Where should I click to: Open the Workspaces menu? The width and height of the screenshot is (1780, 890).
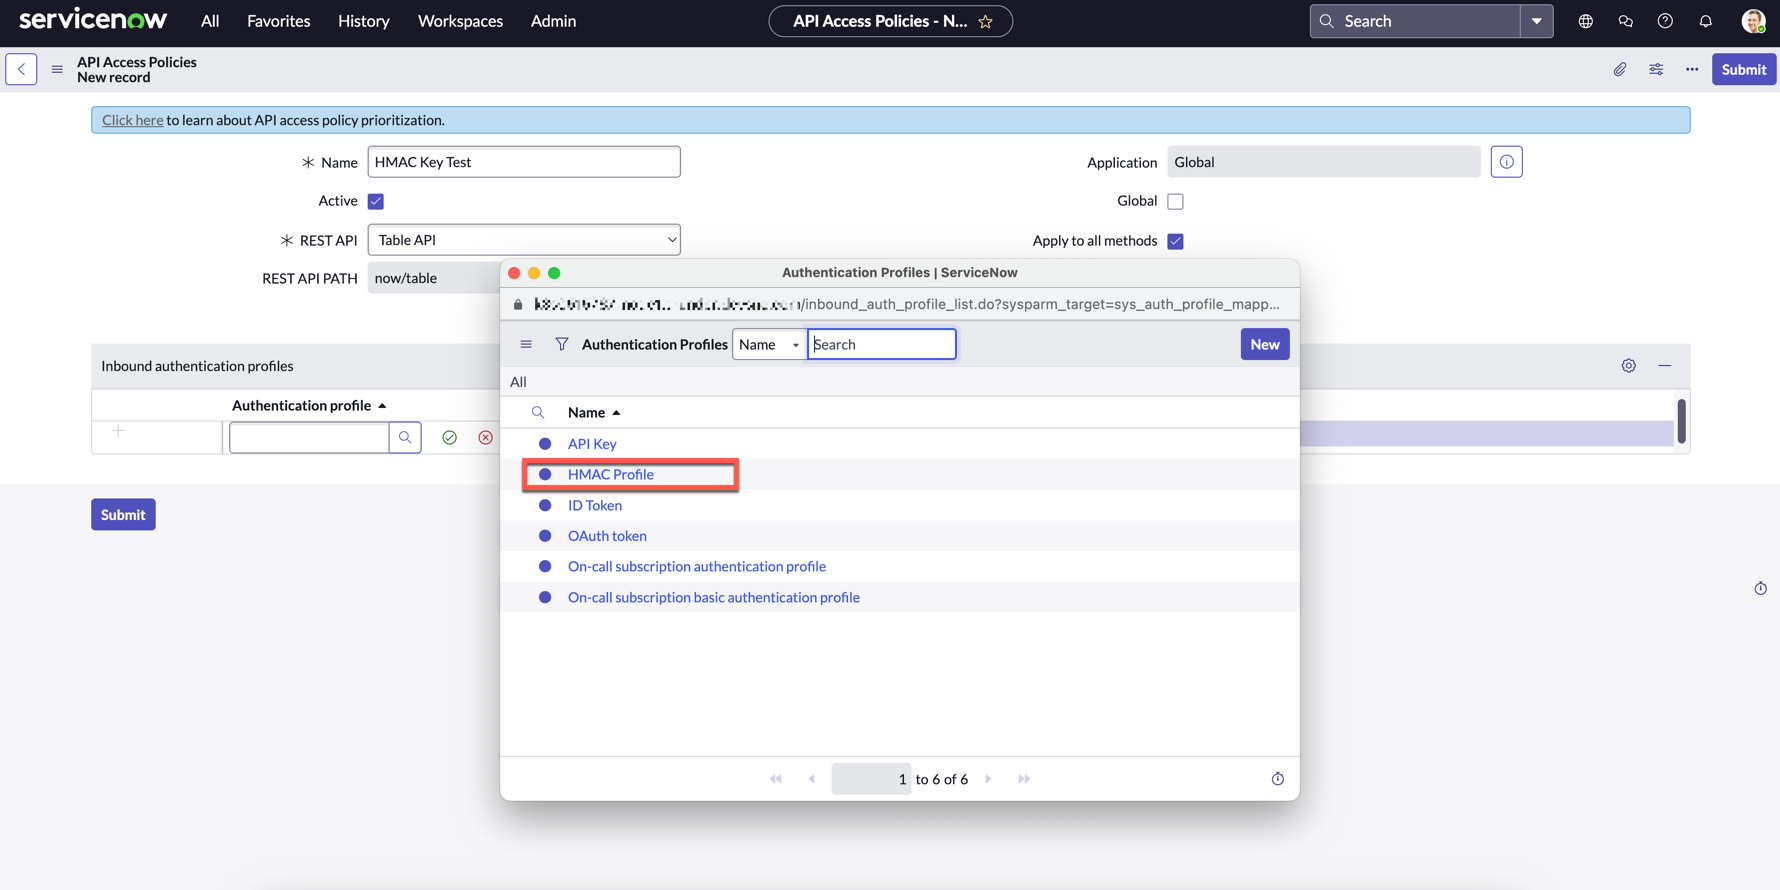[460, 21]
